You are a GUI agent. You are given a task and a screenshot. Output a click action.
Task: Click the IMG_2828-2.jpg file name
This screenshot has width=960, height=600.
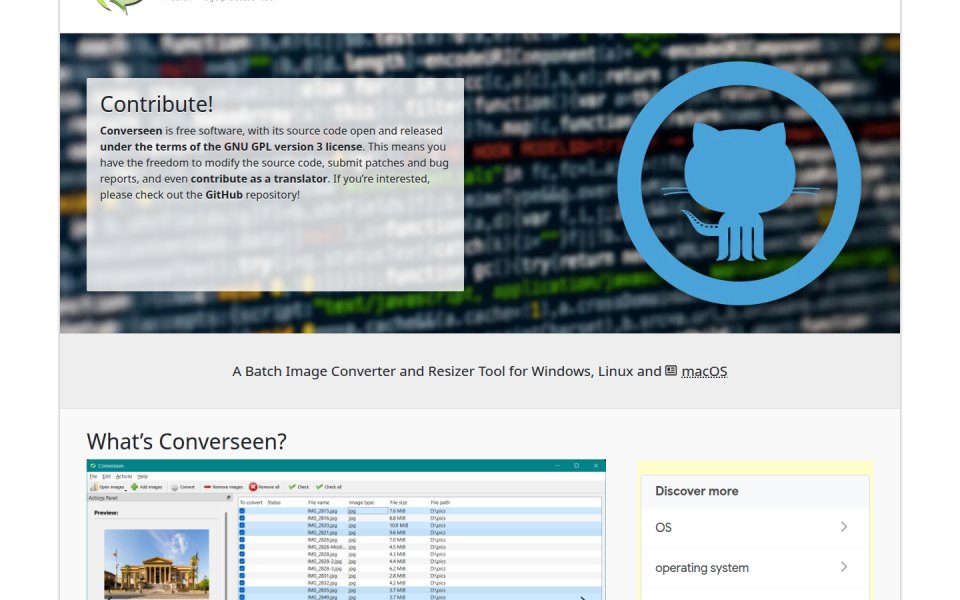pyautogui.click(x=324, y=561)
